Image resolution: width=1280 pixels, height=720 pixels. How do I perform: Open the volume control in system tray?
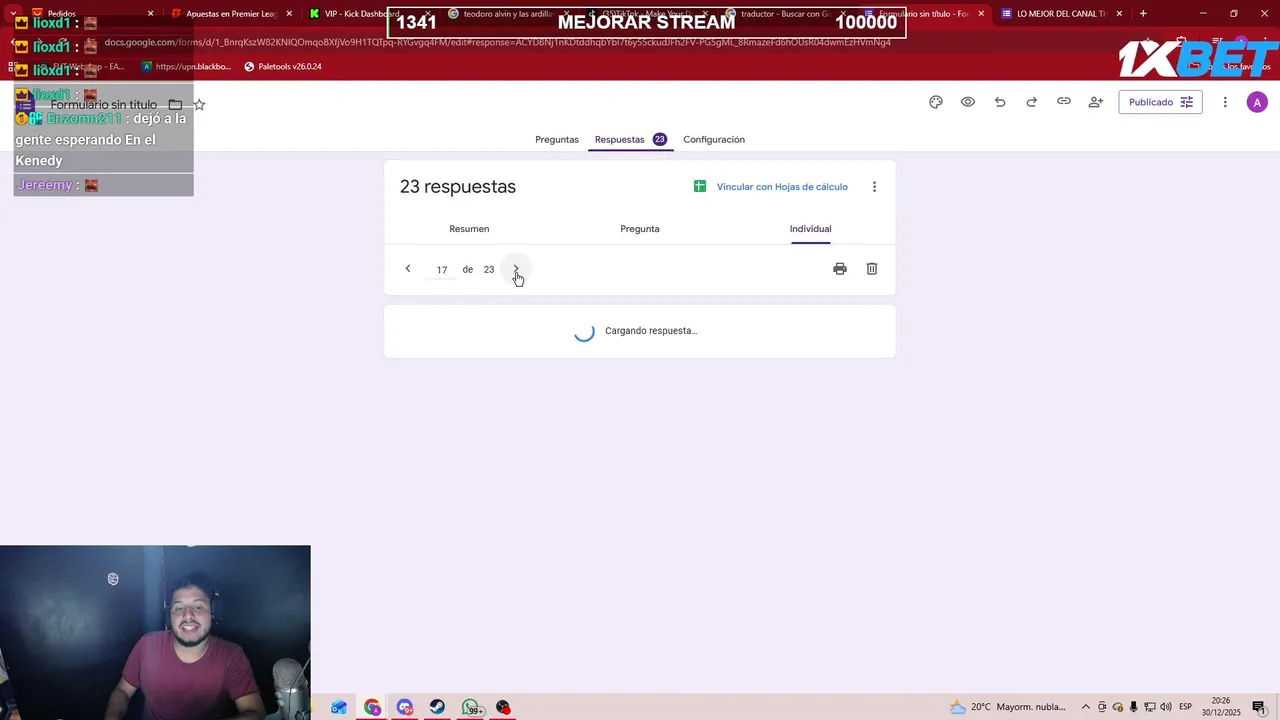point(1166,707)
